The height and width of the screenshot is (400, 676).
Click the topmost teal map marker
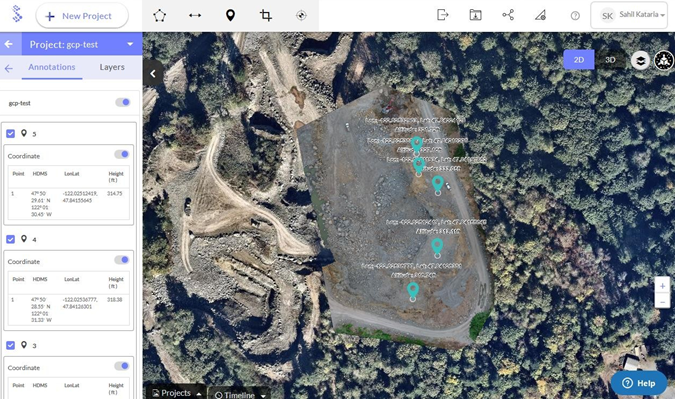[416, 145]
